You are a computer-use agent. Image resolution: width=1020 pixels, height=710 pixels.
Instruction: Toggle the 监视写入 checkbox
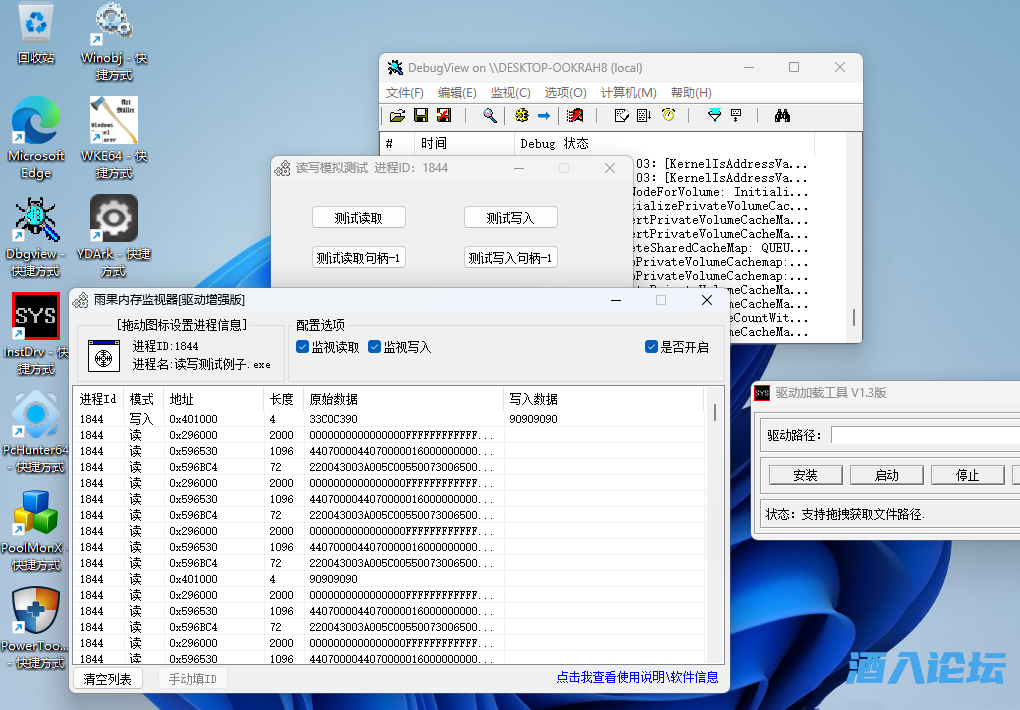point(375,347)
